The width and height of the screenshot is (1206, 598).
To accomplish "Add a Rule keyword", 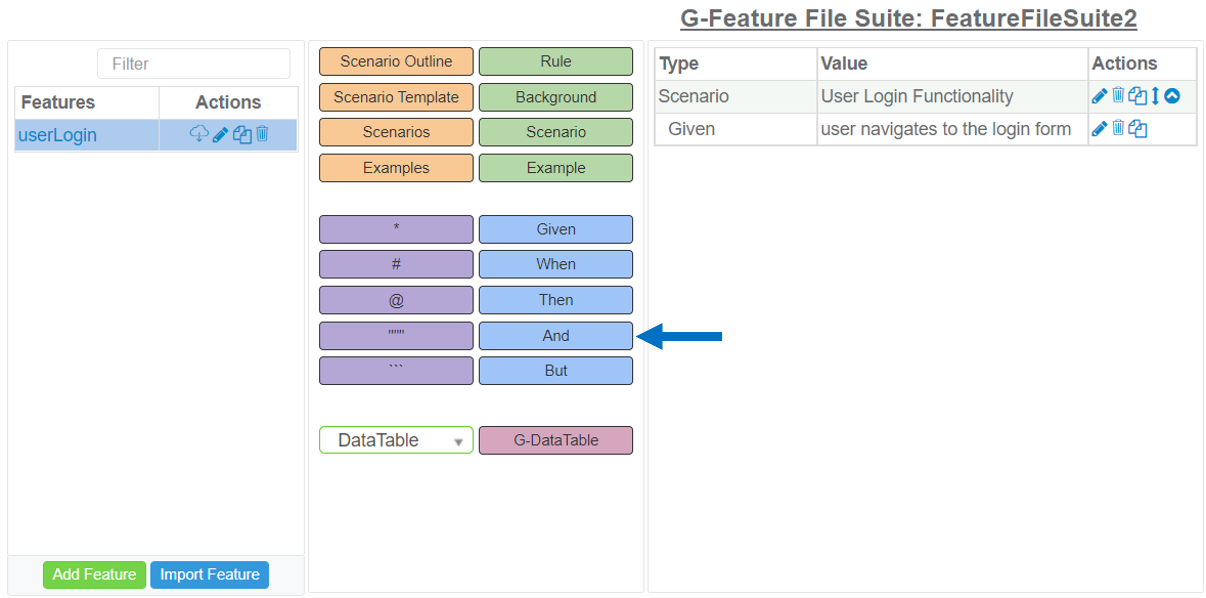I will click(556, 62).
